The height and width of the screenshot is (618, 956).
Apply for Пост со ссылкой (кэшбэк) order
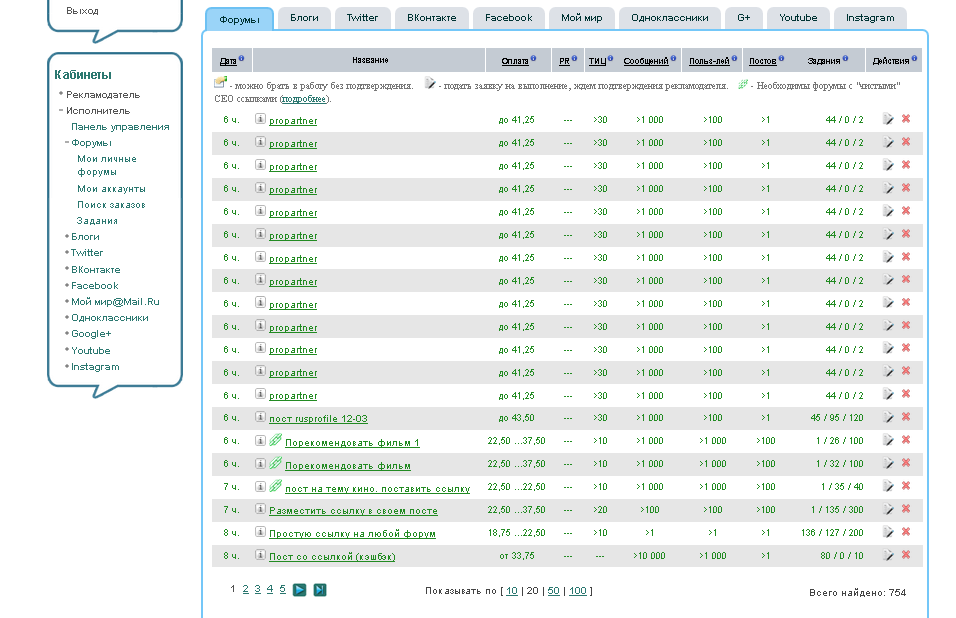888,555
